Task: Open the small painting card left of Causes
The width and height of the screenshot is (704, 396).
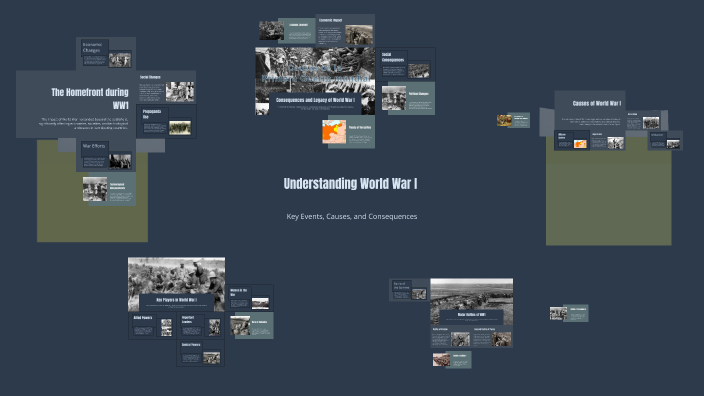Action: click(513, 120)
